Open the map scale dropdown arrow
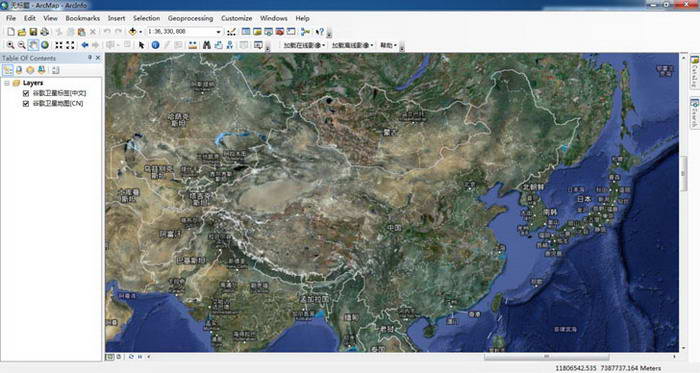The image size is (700, 373). pos(218,32)
